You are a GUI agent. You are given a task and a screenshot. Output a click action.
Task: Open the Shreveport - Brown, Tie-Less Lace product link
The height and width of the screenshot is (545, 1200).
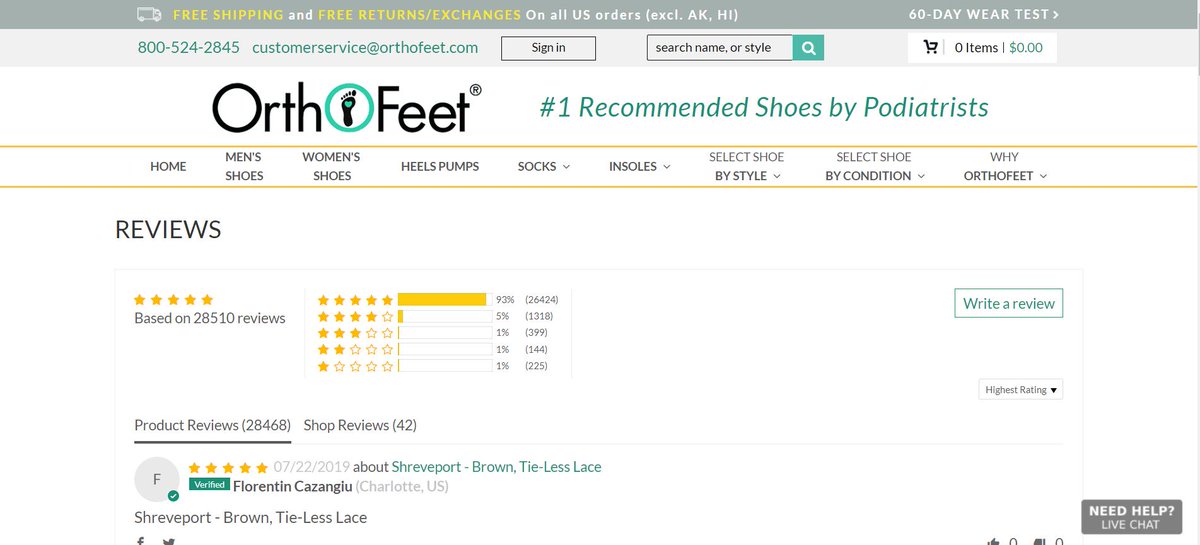pyautogui.click(x=497, y=467)
